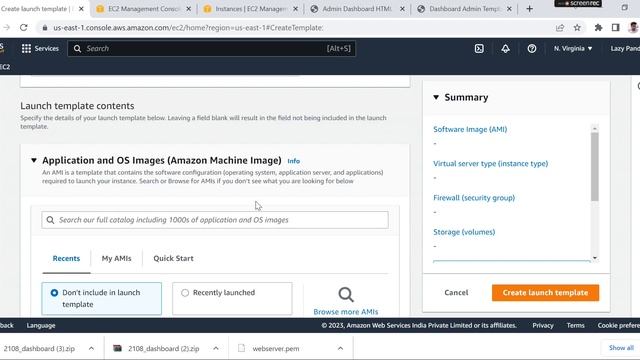The height and width of the screenshot is (360, 640).
Task: Open Virtual server type summary link
Action: coord(490,164)
